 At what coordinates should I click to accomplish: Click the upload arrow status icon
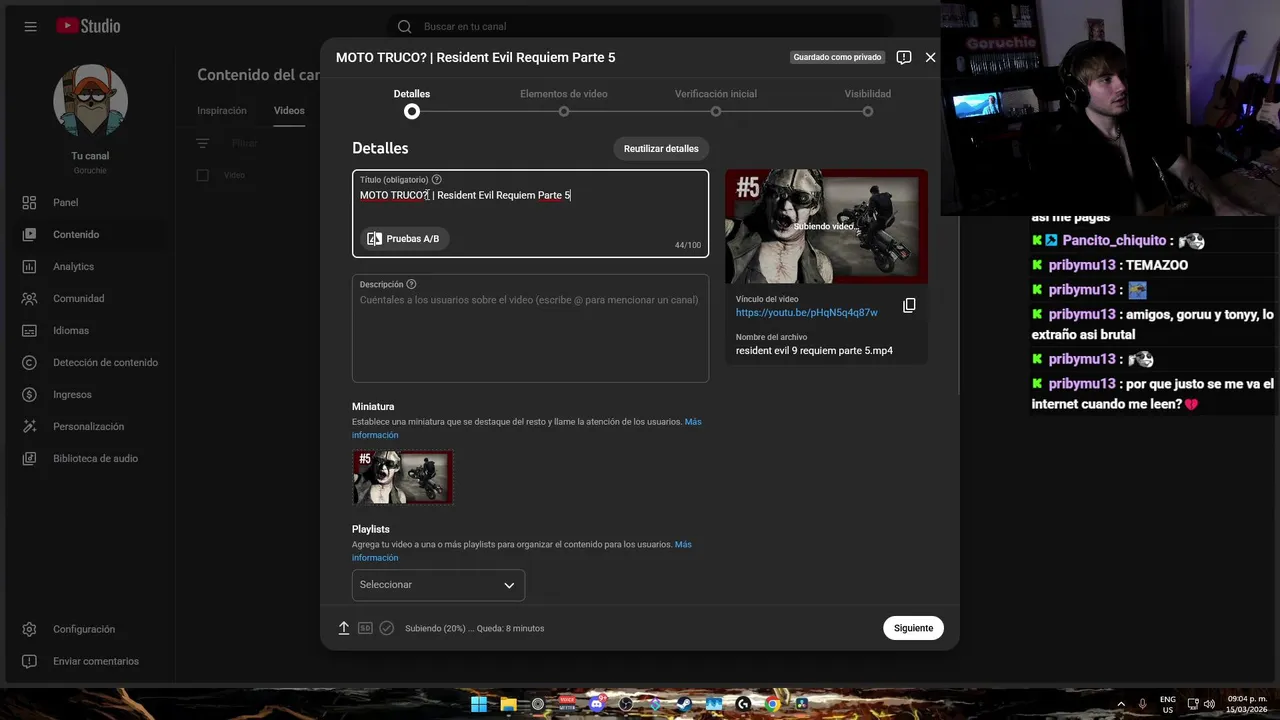344,628
